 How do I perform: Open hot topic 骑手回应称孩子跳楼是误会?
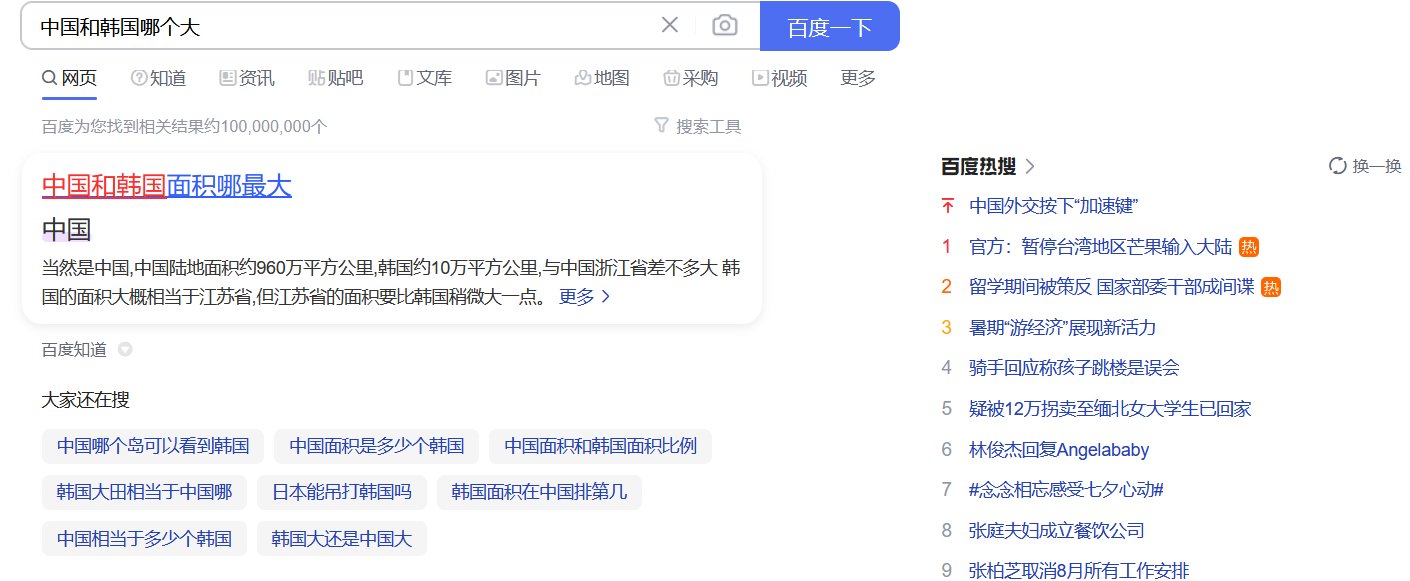coord(1075,368)
